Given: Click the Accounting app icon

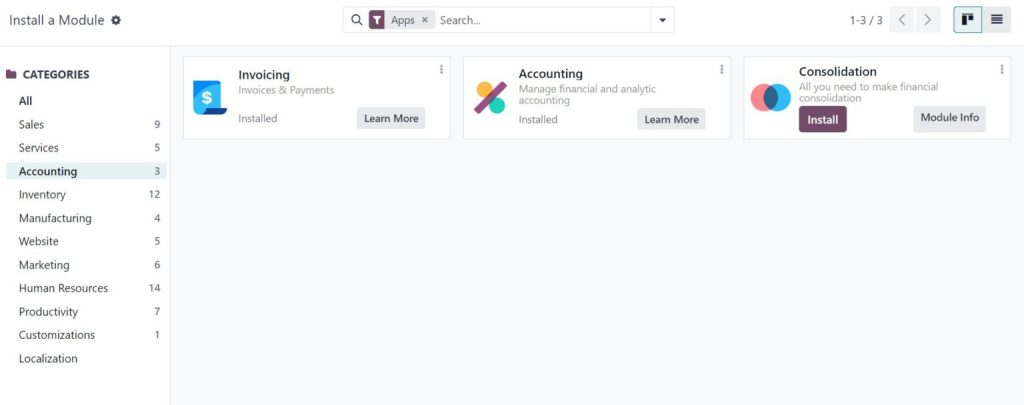Looking at the screenshot, I should pyautogui.click(x=490, y=97).
